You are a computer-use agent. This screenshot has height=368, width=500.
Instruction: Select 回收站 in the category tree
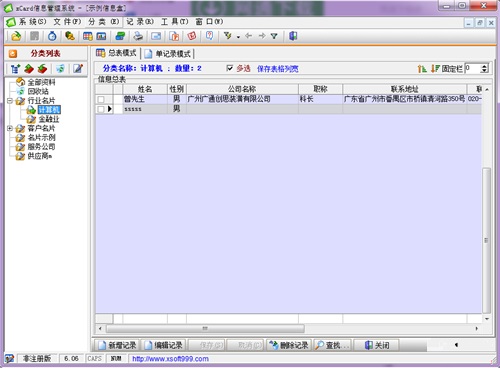click(x=38, y=91)
